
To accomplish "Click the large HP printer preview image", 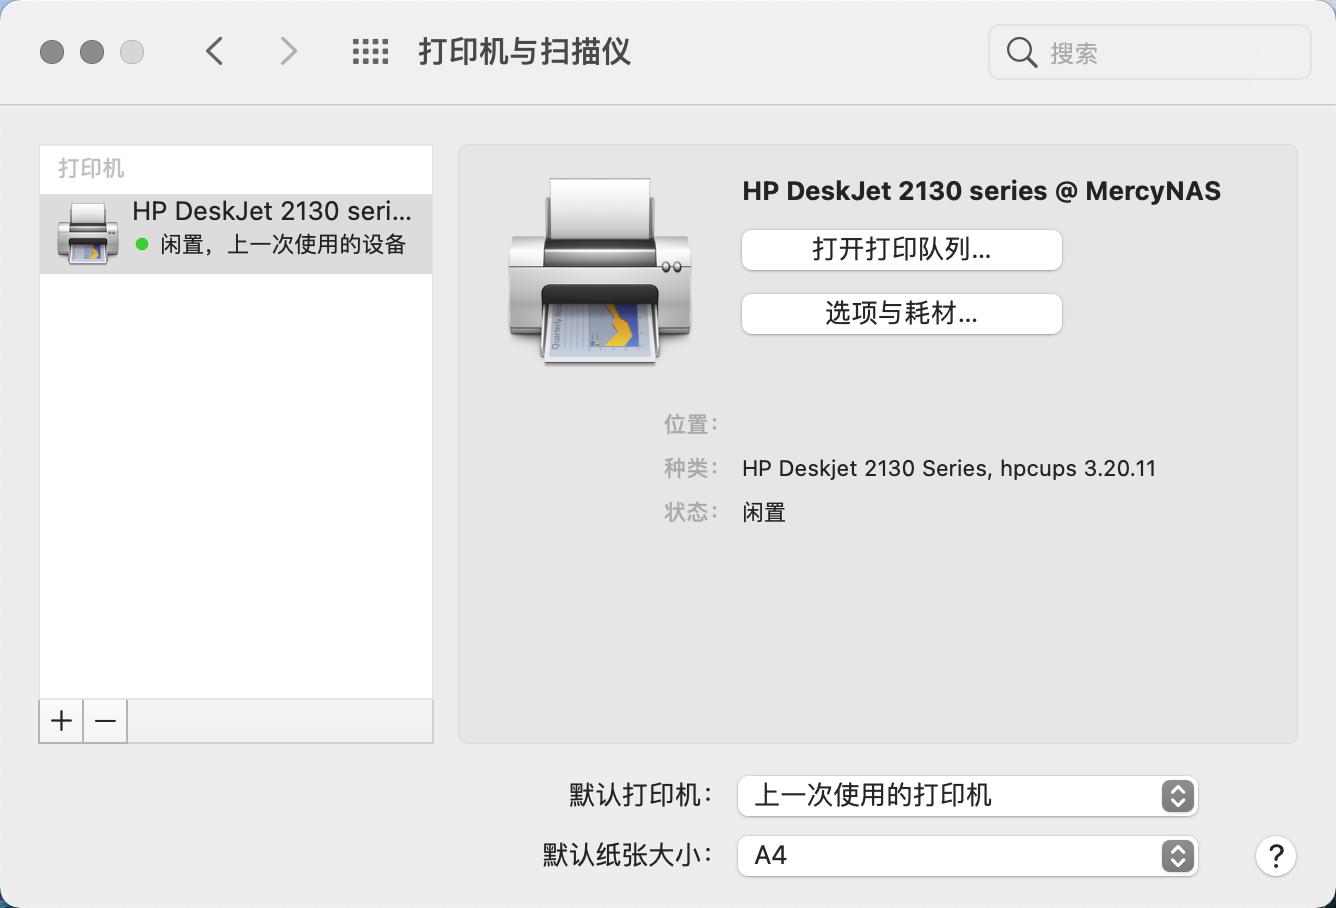I will click(600, 270).
